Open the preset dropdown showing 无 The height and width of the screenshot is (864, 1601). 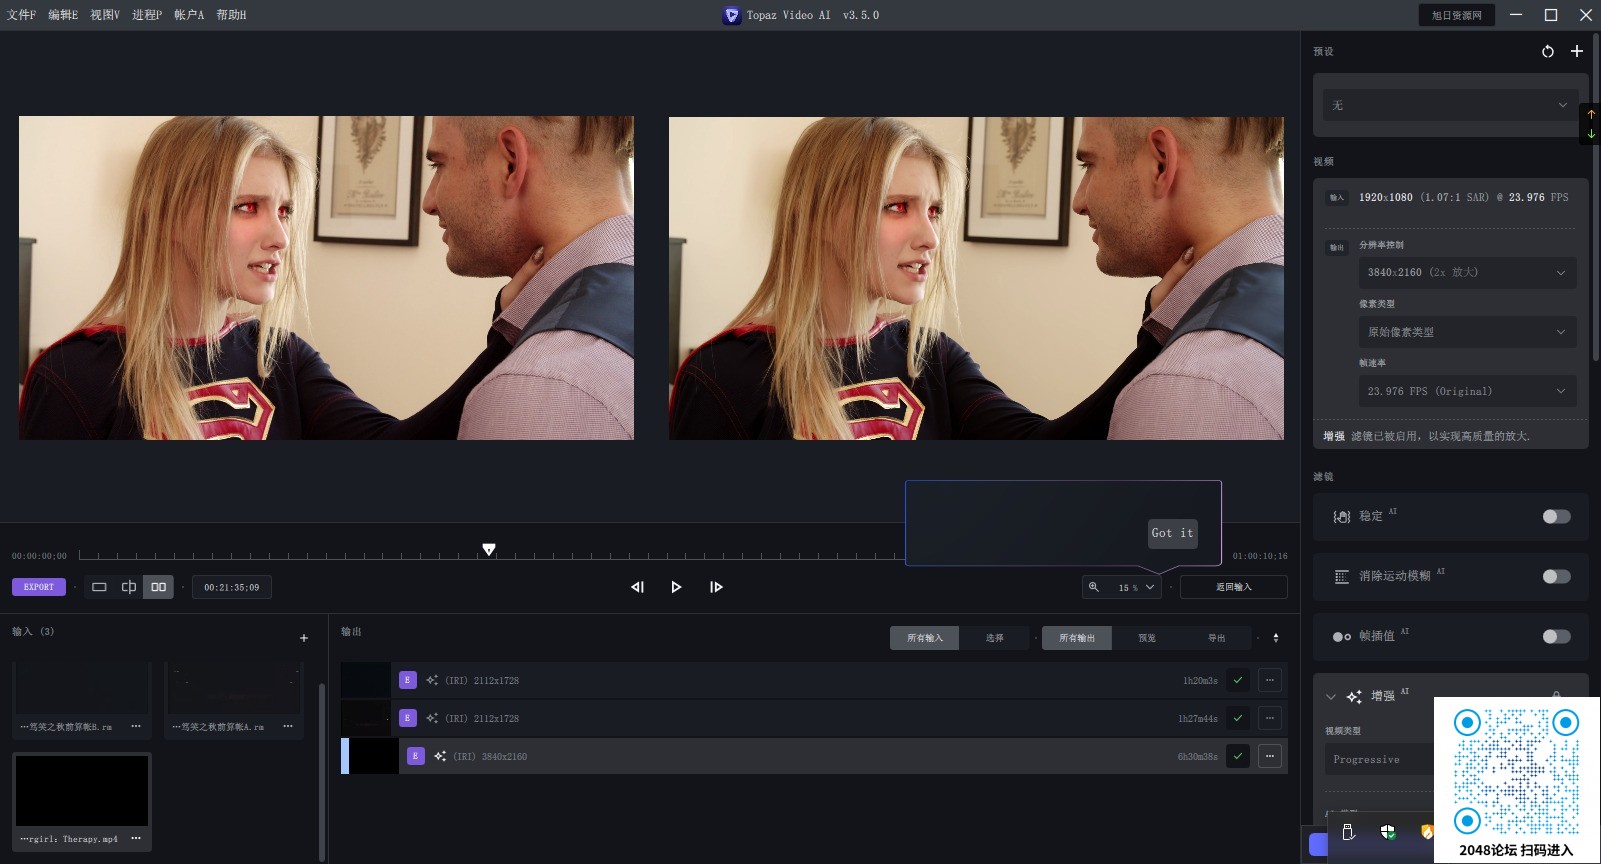[1450, 105]
